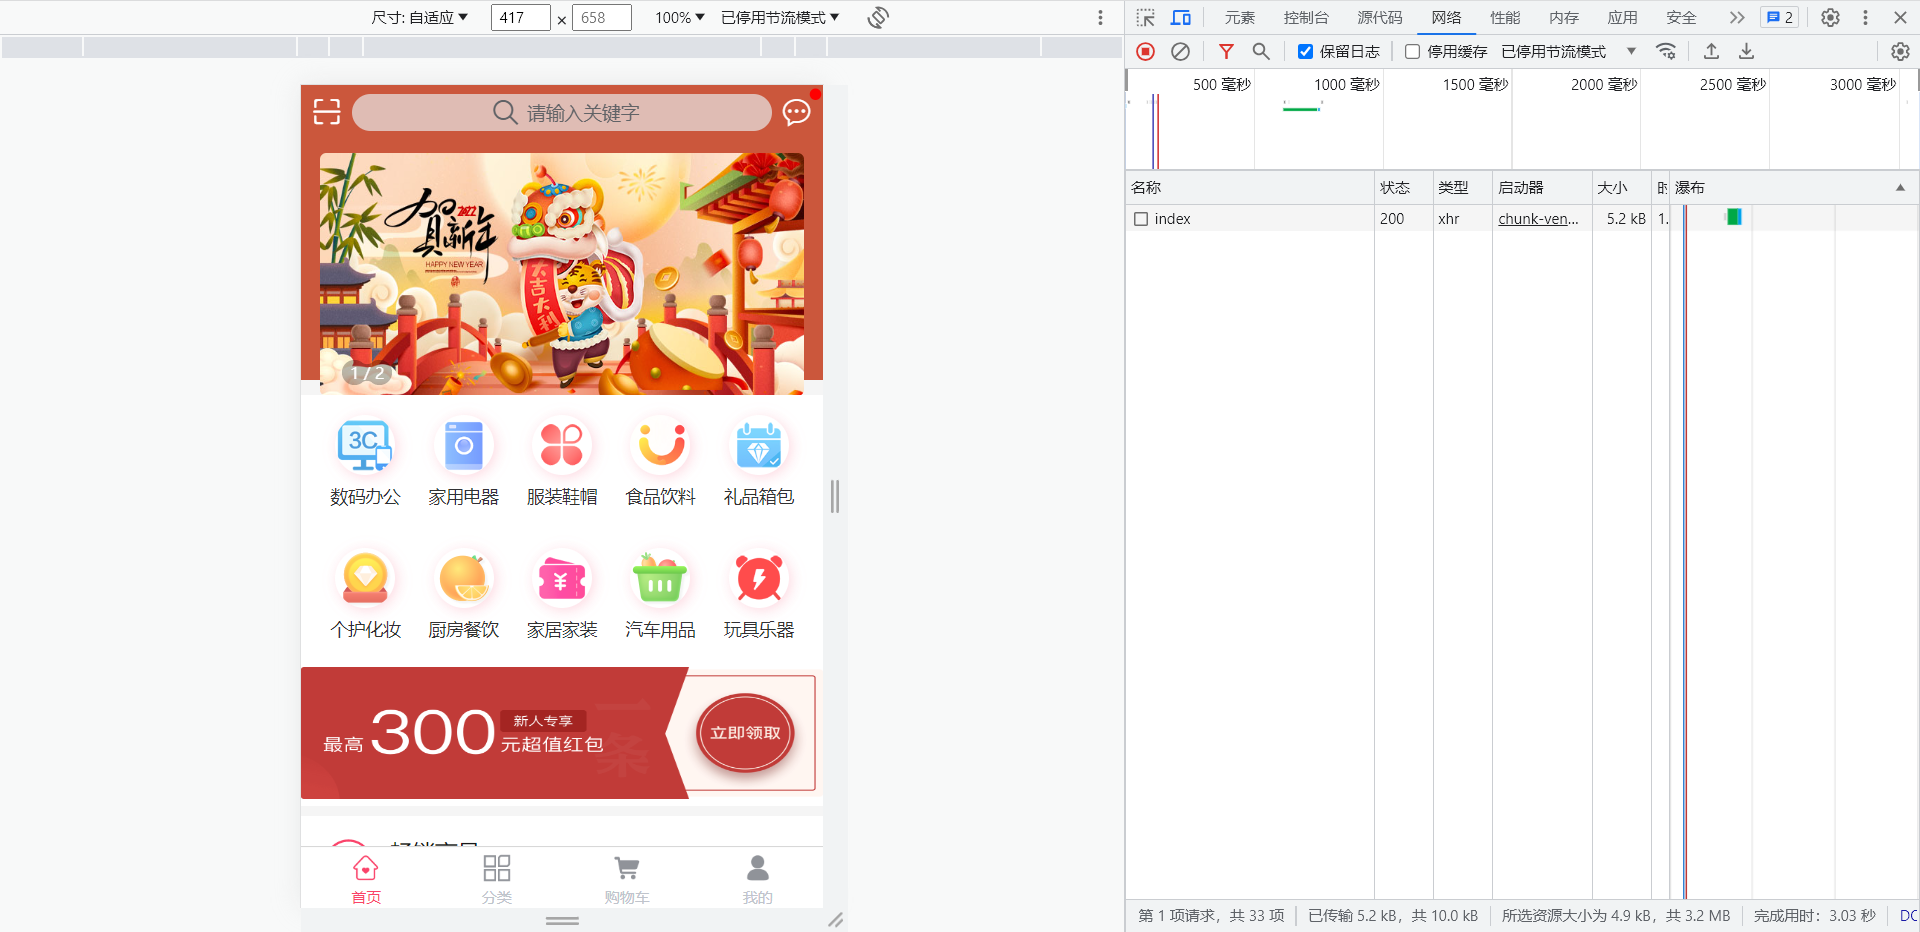
Task: Switch to the 控制台 tab
Action: click(1306, 18)
